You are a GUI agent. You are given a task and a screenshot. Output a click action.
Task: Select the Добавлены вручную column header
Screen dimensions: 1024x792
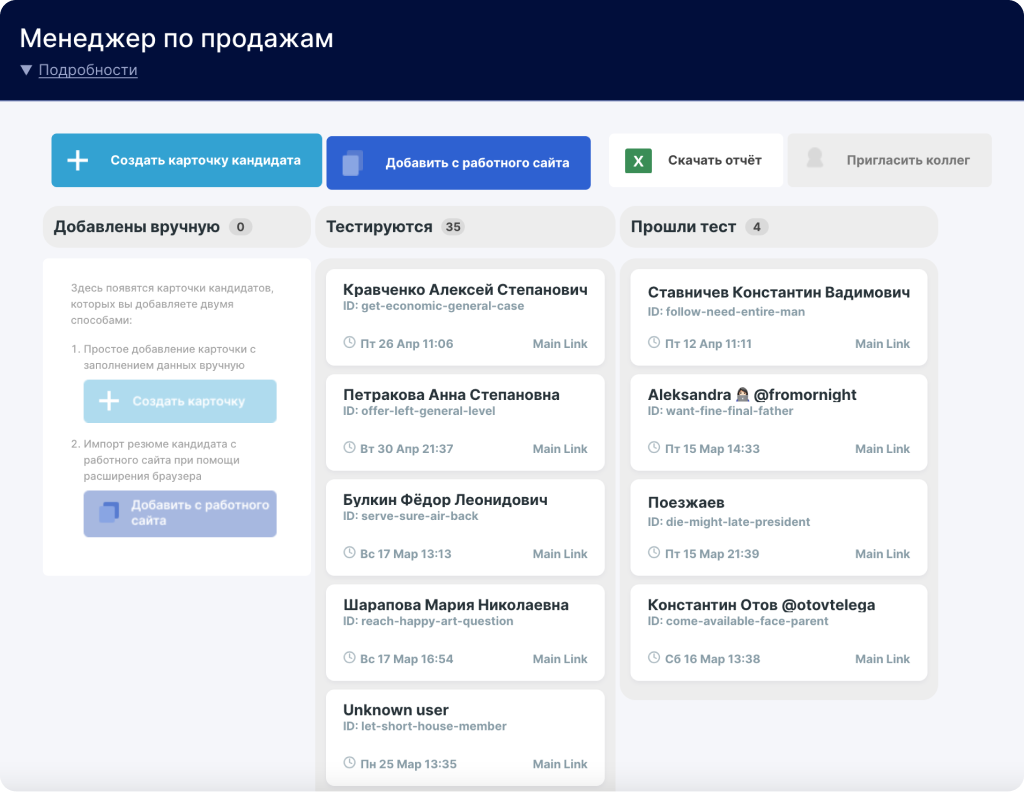[136, 227]
